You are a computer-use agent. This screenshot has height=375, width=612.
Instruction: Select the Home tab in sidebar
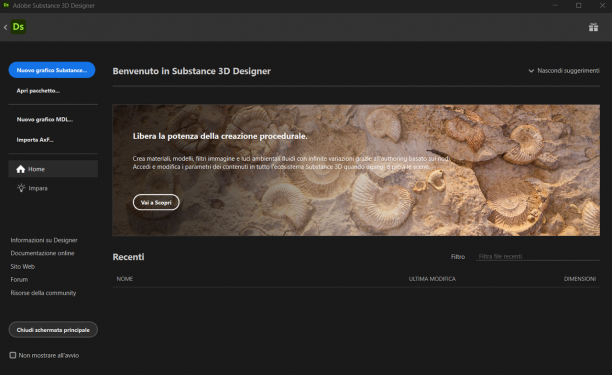53,169
